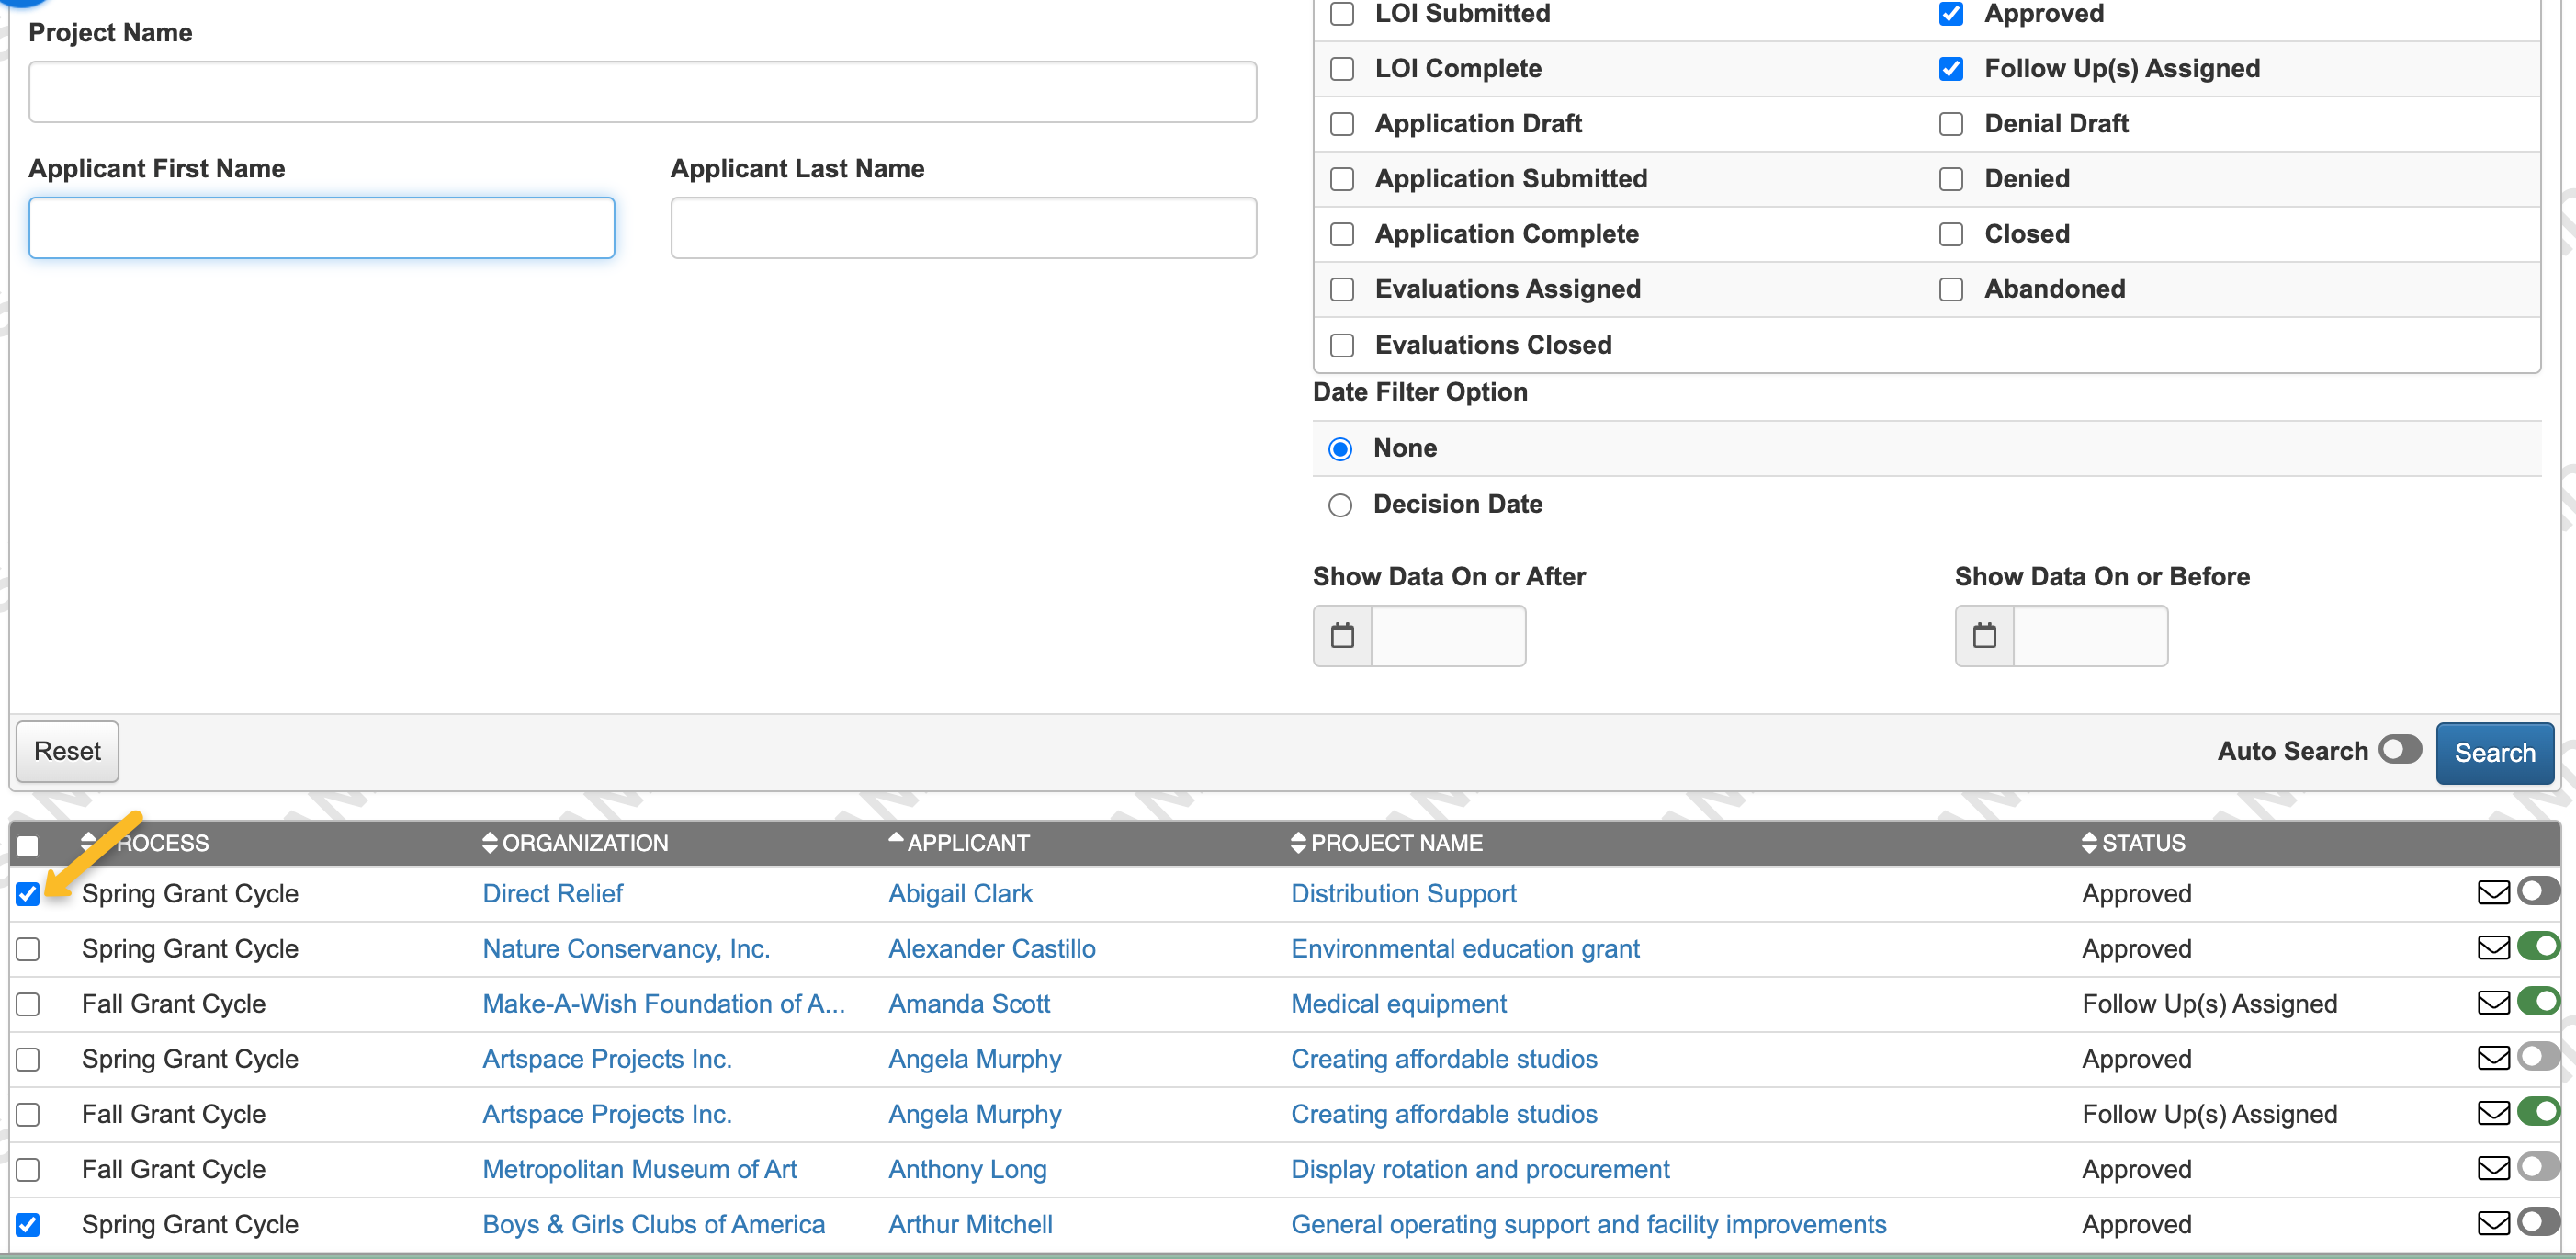Open the calendar picker under Show Data On or Before
Image resolution: width=2576 pixels, height=1259 pixels.
click(x=1984, y=635)
